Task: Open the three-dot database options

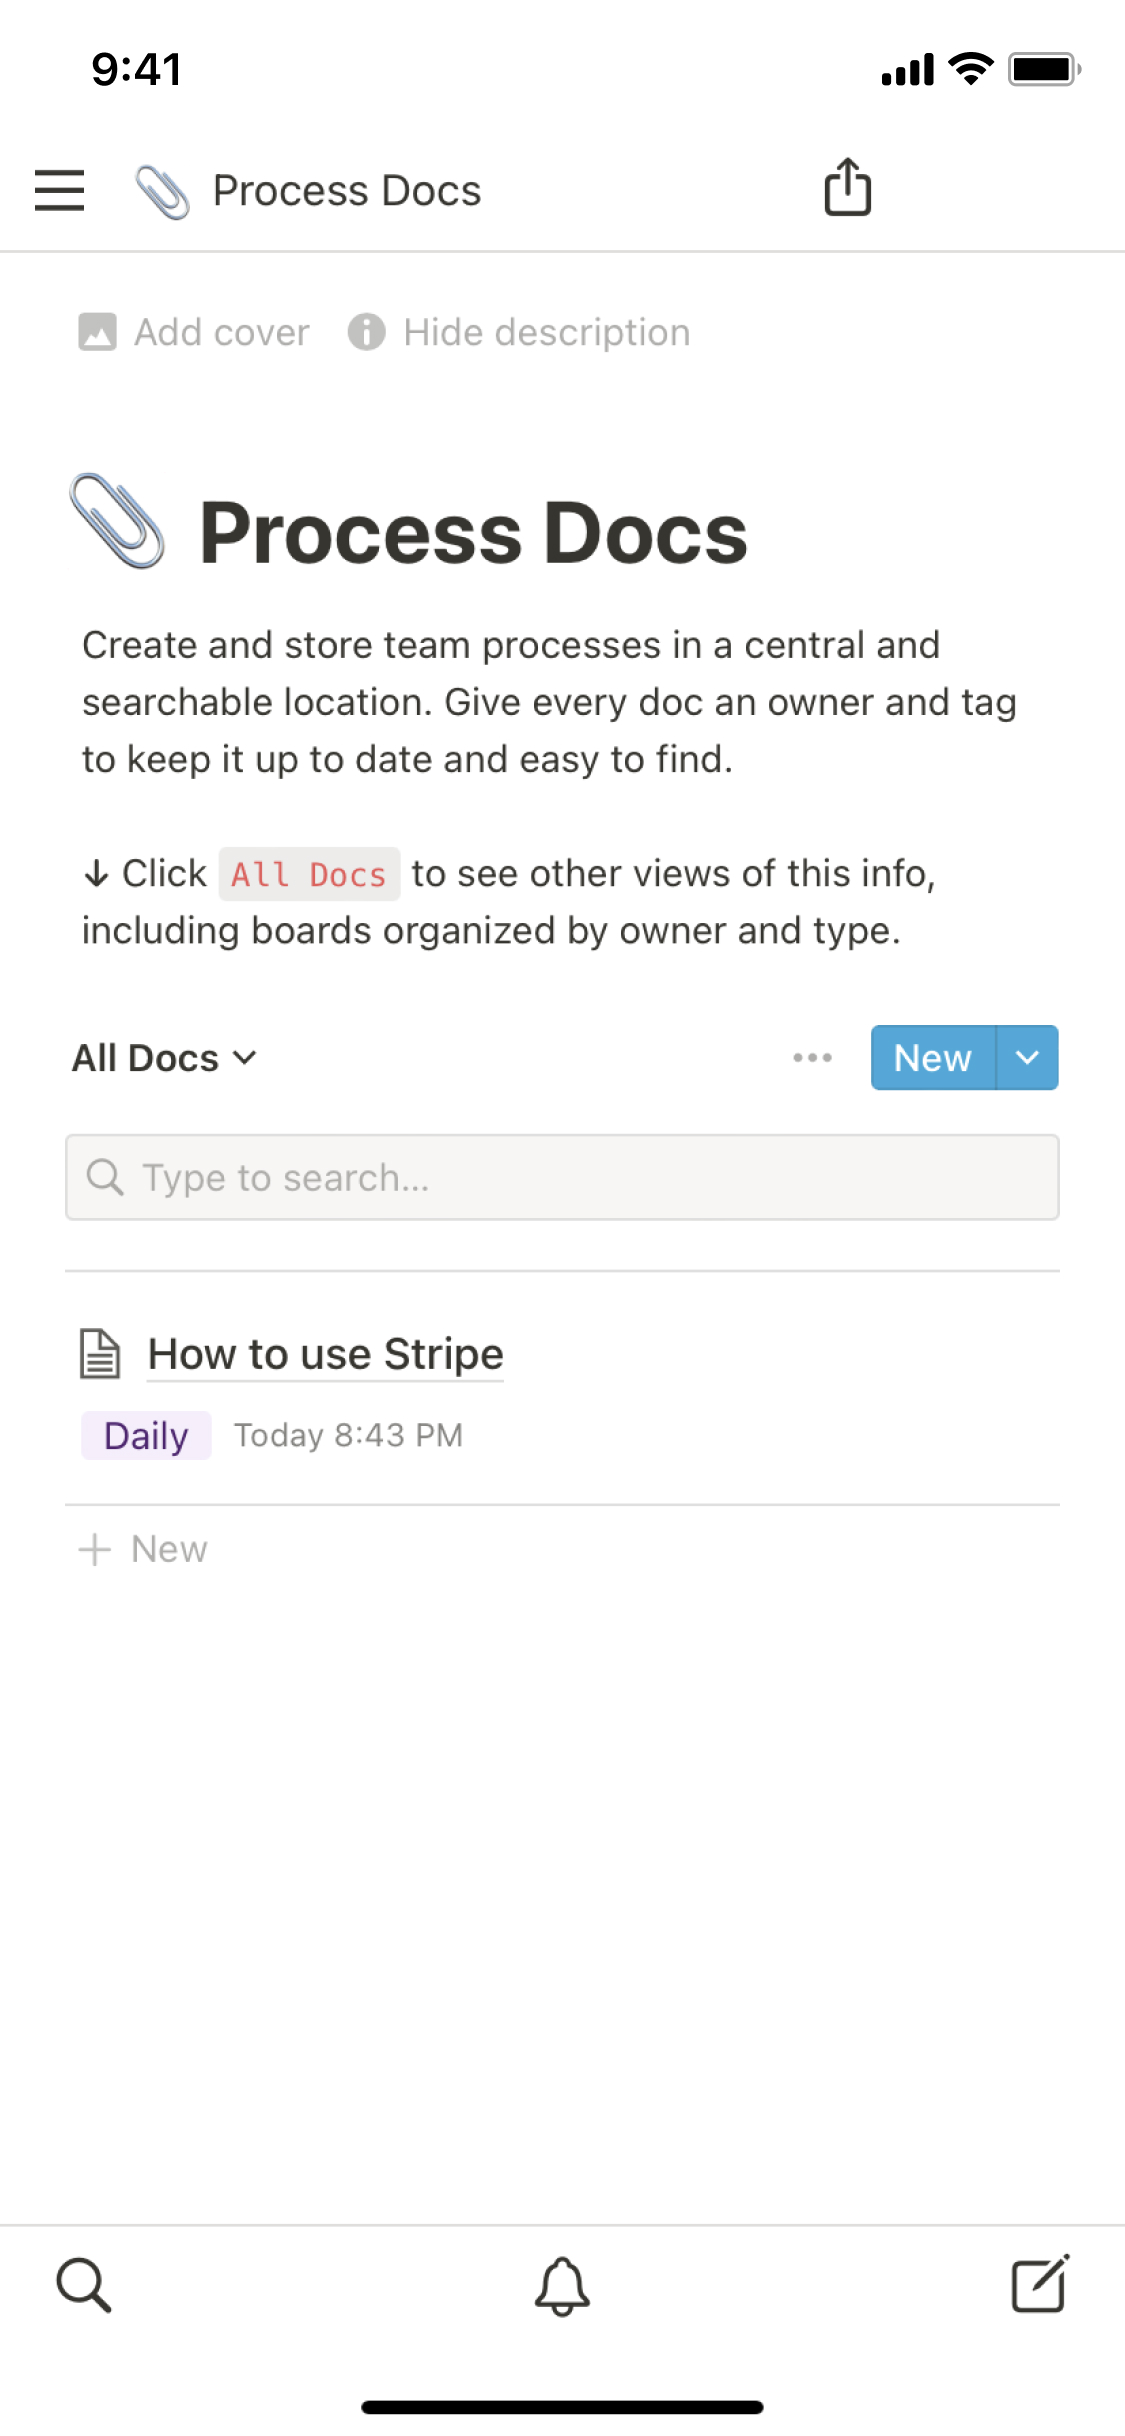Action: [812, 1058]
